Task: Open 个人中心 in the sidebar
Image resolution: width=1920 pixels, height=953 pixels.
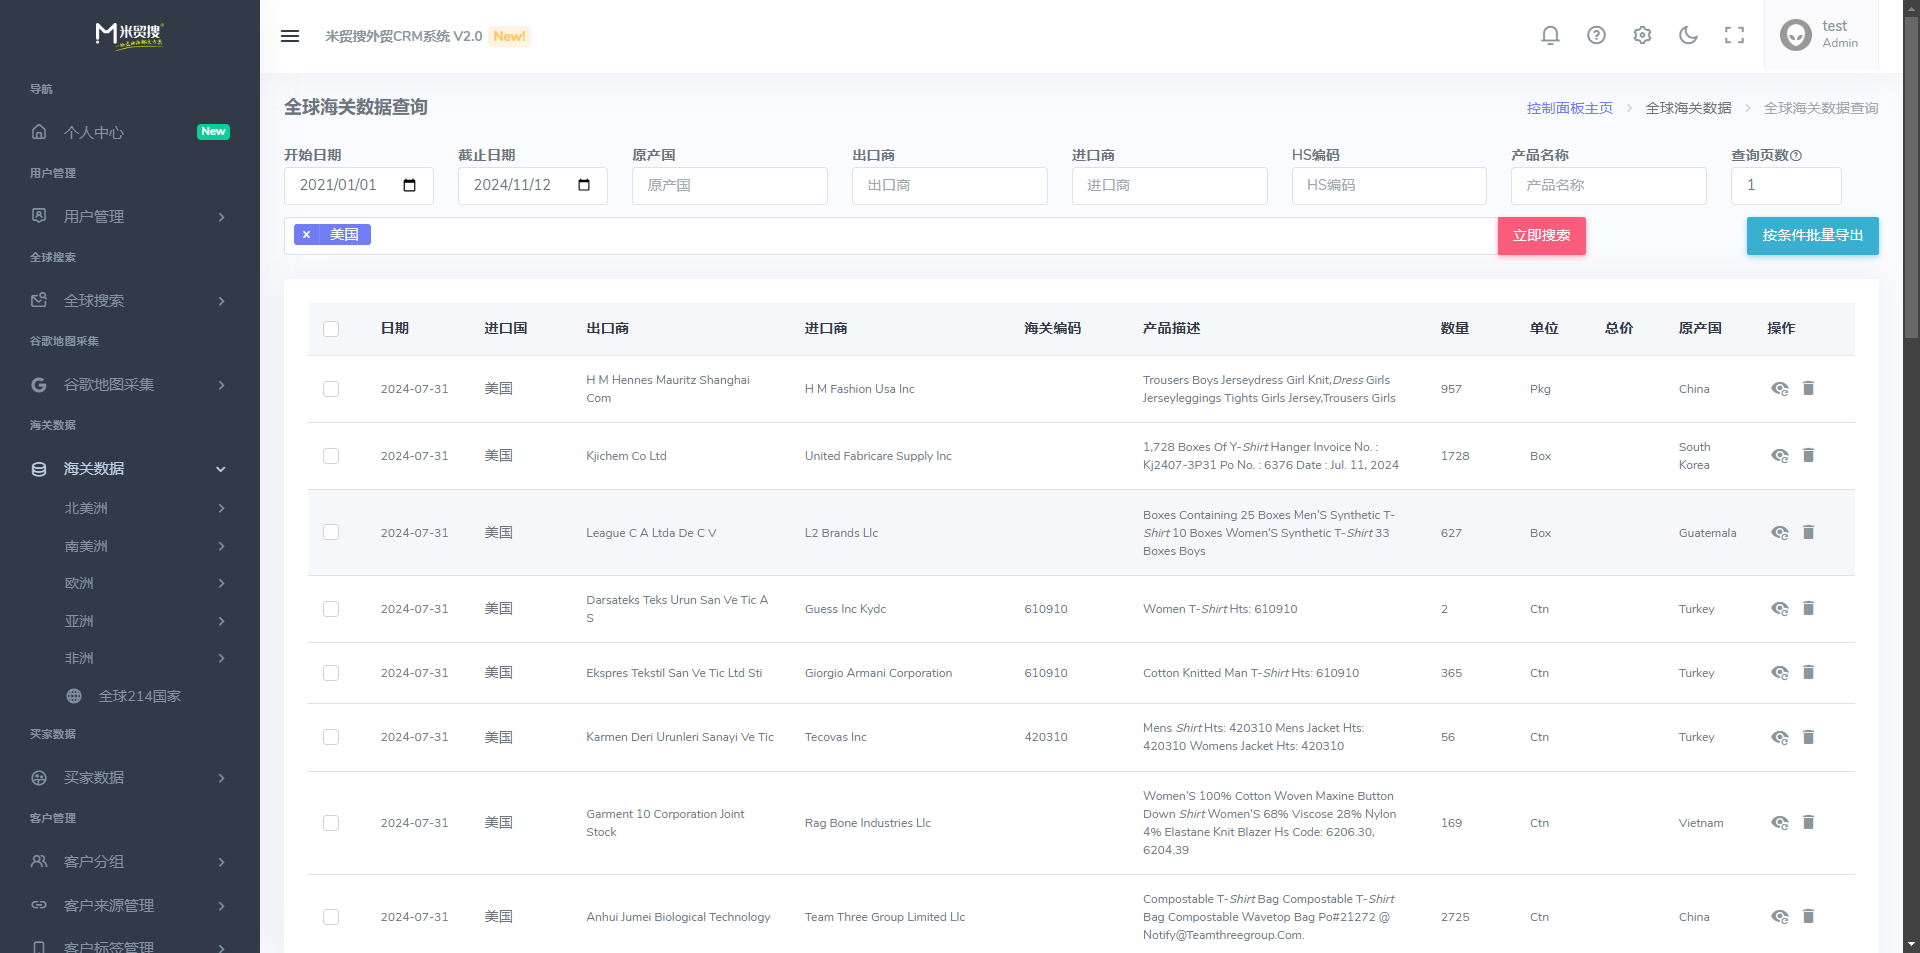Action: click(x=130, y=132)
